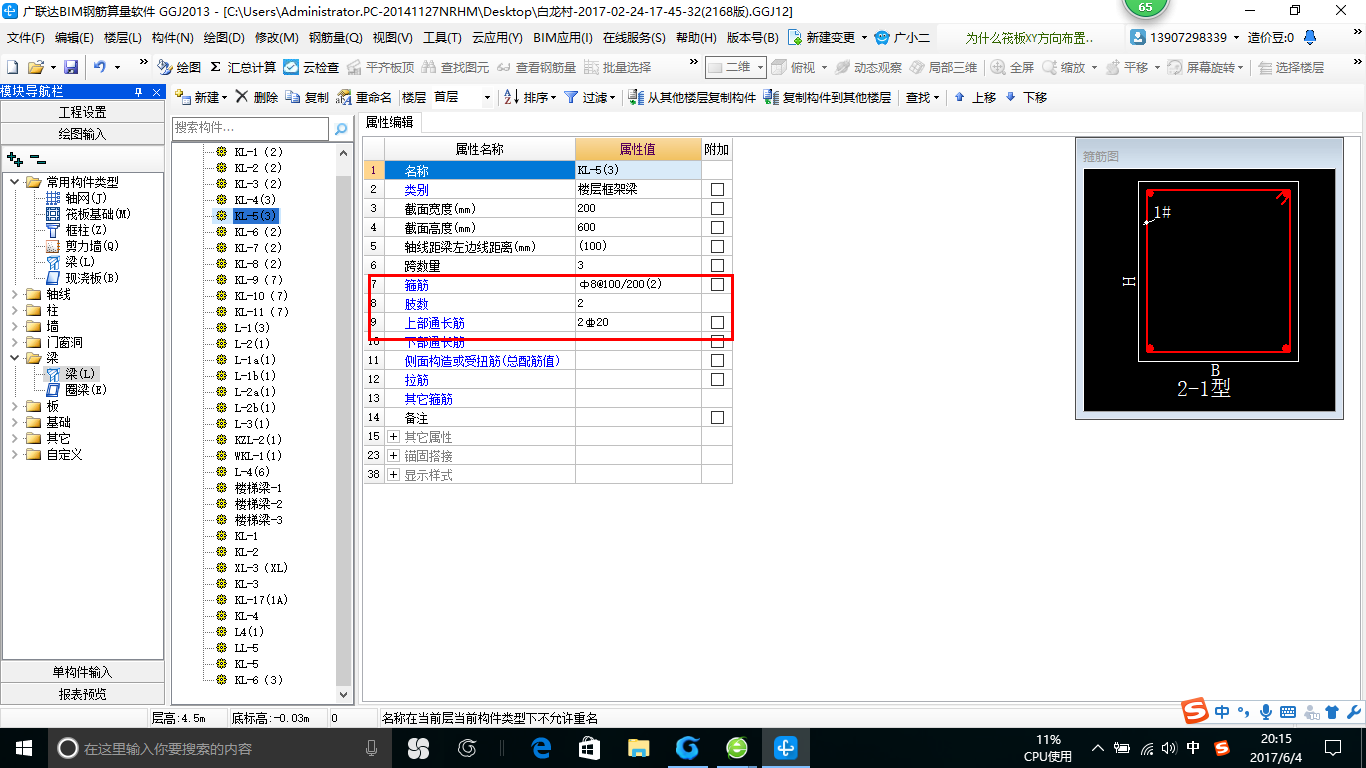Screen dimensions: 1366x768
Task: Tick 附加 checkbox for 截面高度 row
Action: coord(717,227)
